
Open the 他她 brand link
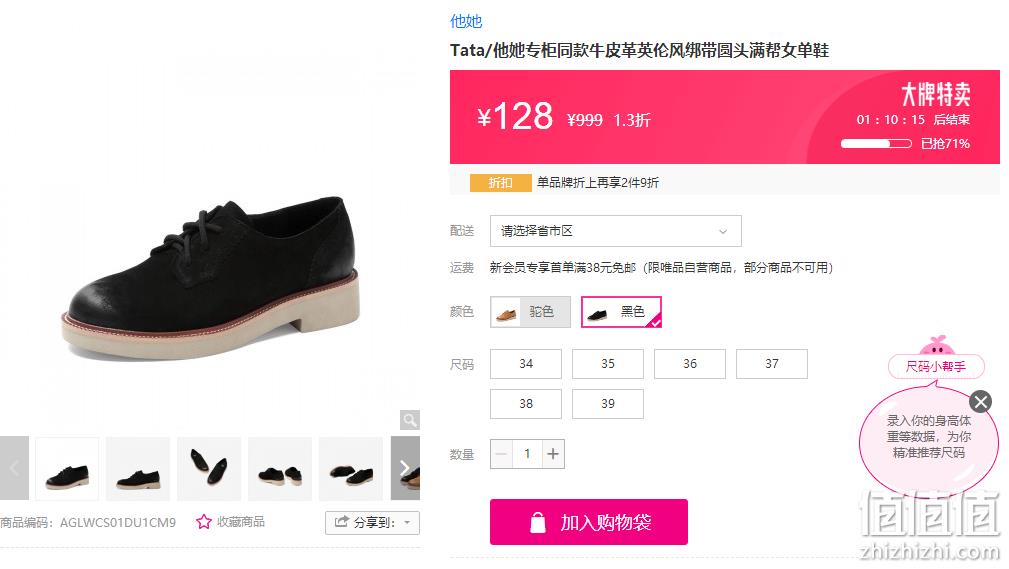click(466, 21)
